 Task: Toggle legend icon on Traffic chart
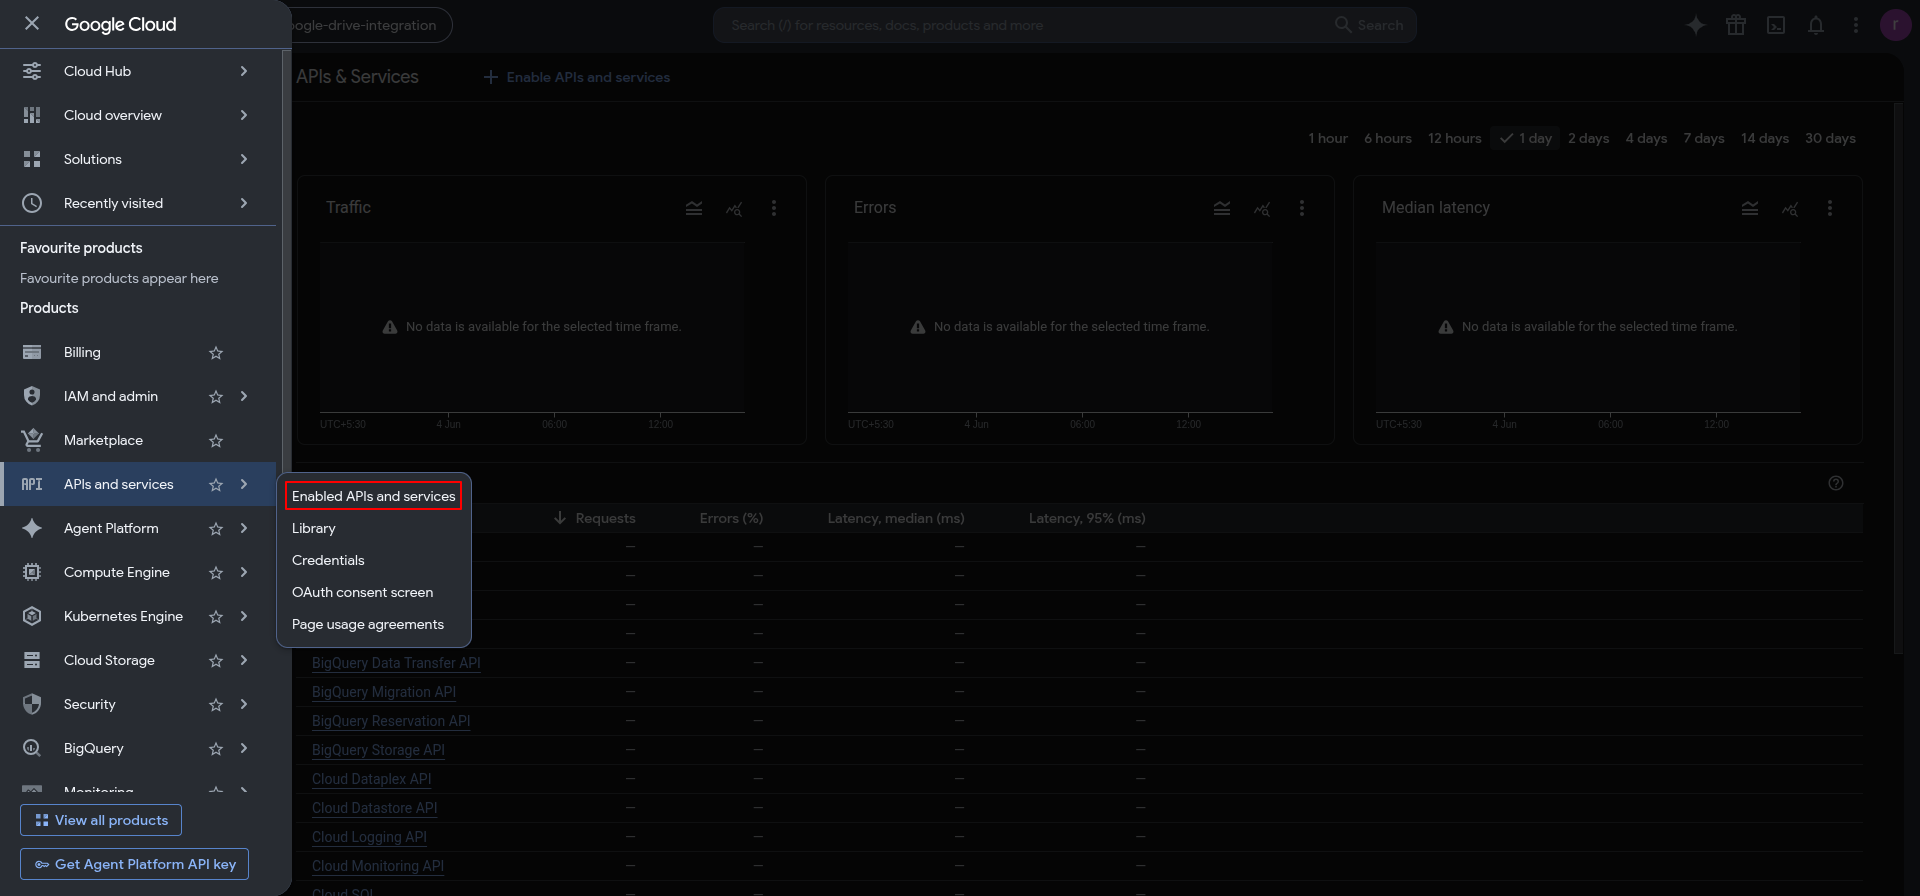pos(694,208)
